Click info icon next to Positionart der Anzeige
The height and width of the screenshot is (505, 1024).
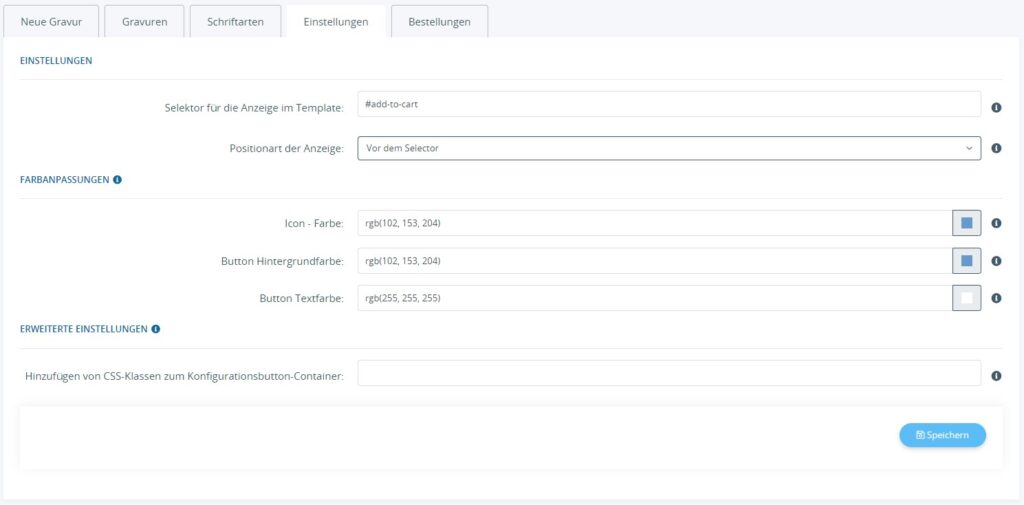point(996,148)
